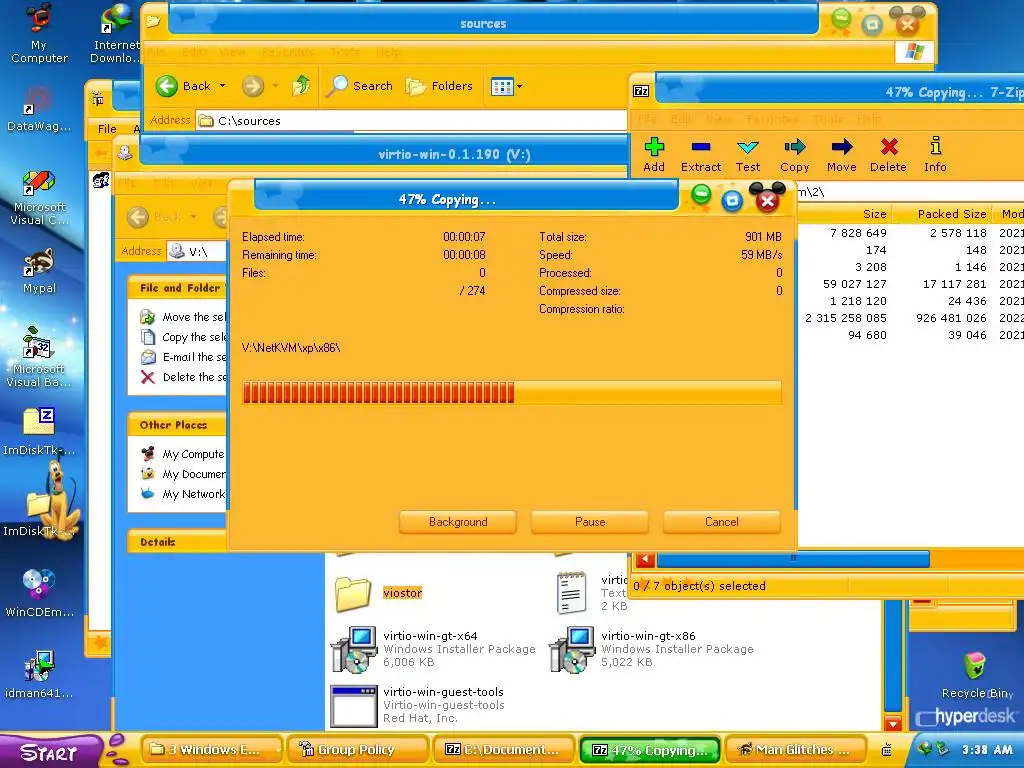This screenshot has width=1024, height=768.
Task: Click Copy the selected items link
Action: (x=183, y=337)
